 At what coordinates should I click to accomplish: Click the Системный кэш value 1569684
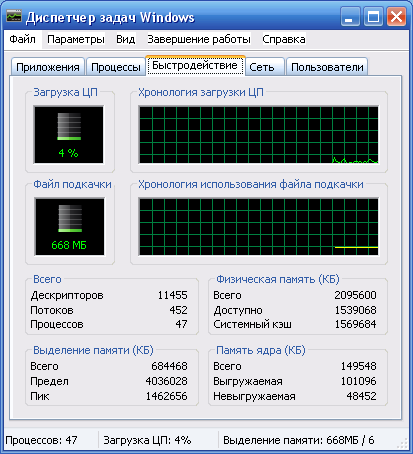coord(355,324)
